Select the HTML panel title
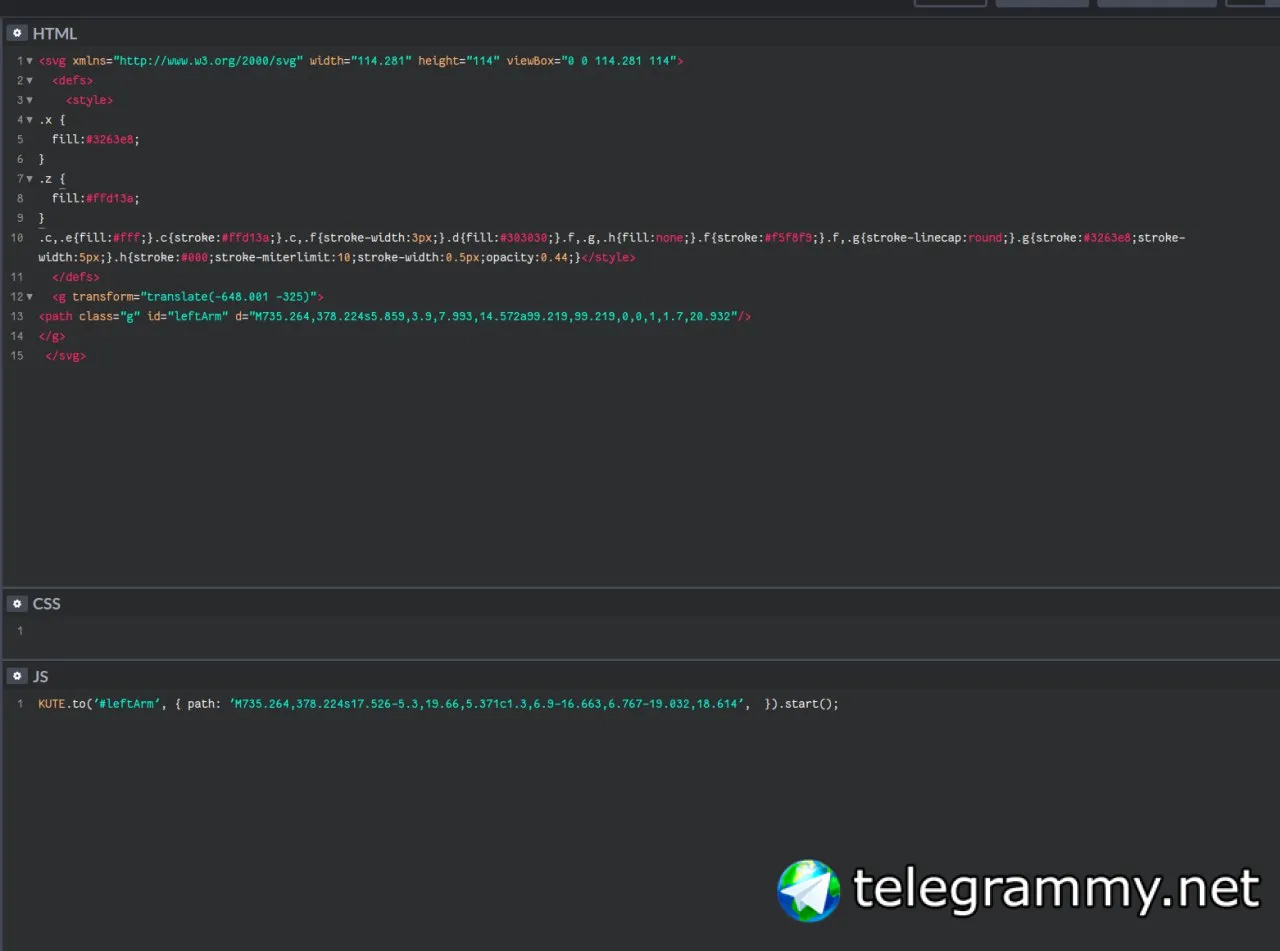The width and height of the screenshot is (1280, 951). tap(54, 33)
